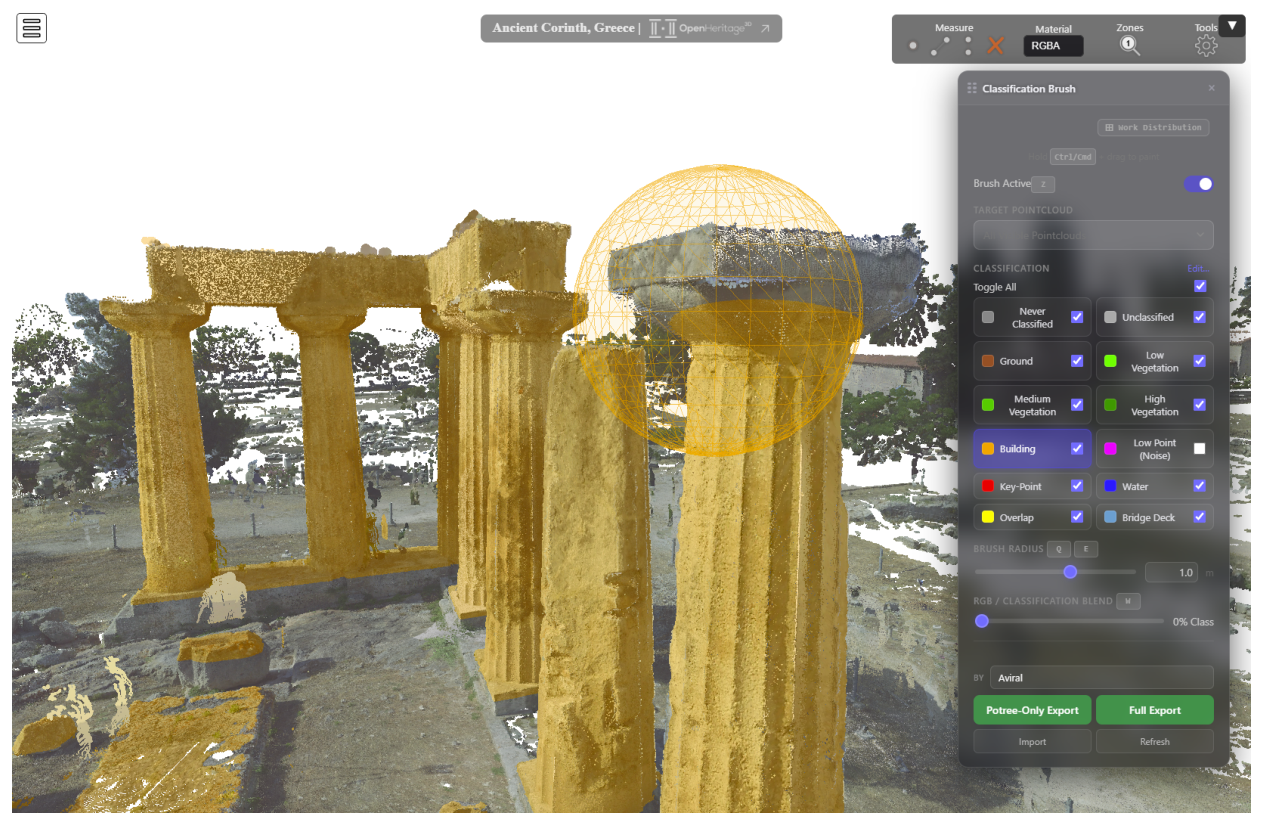Expand the Target Pointcloud dropdown
The image size is (1262, 824).
click(1093, 235)
